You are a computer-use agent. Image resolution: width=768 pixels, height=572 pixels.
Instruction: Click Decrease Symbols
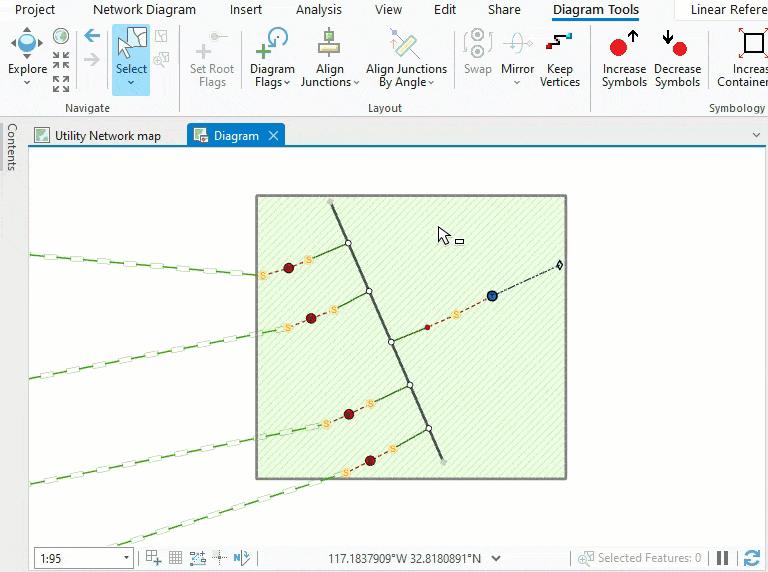pos(677,59)
